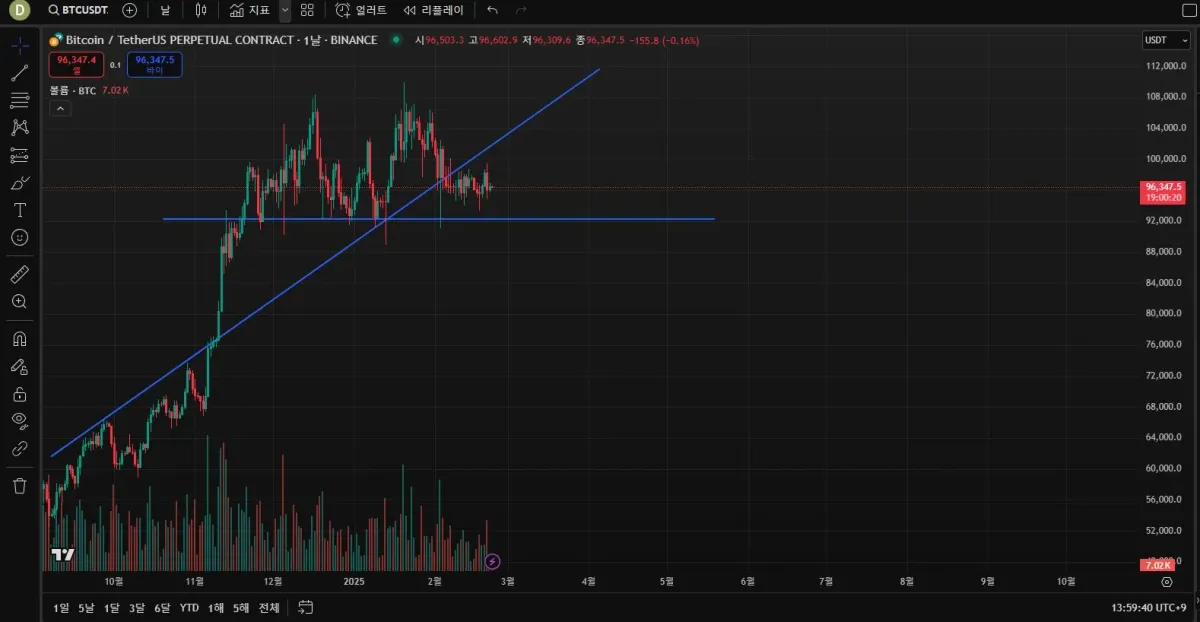Click the 11월 time axis label
The image size is (1200, 622).
(x=195, y=580)
